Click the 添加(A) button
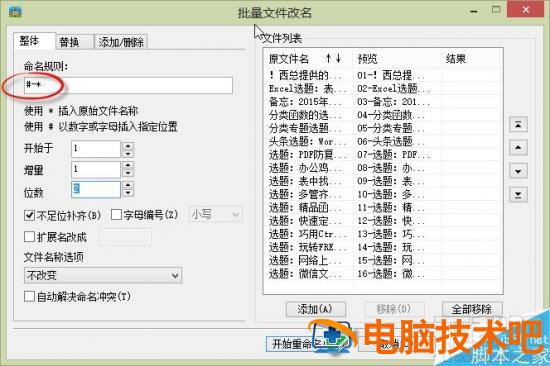This screenshot has width=550, height=366. point(315,309)
